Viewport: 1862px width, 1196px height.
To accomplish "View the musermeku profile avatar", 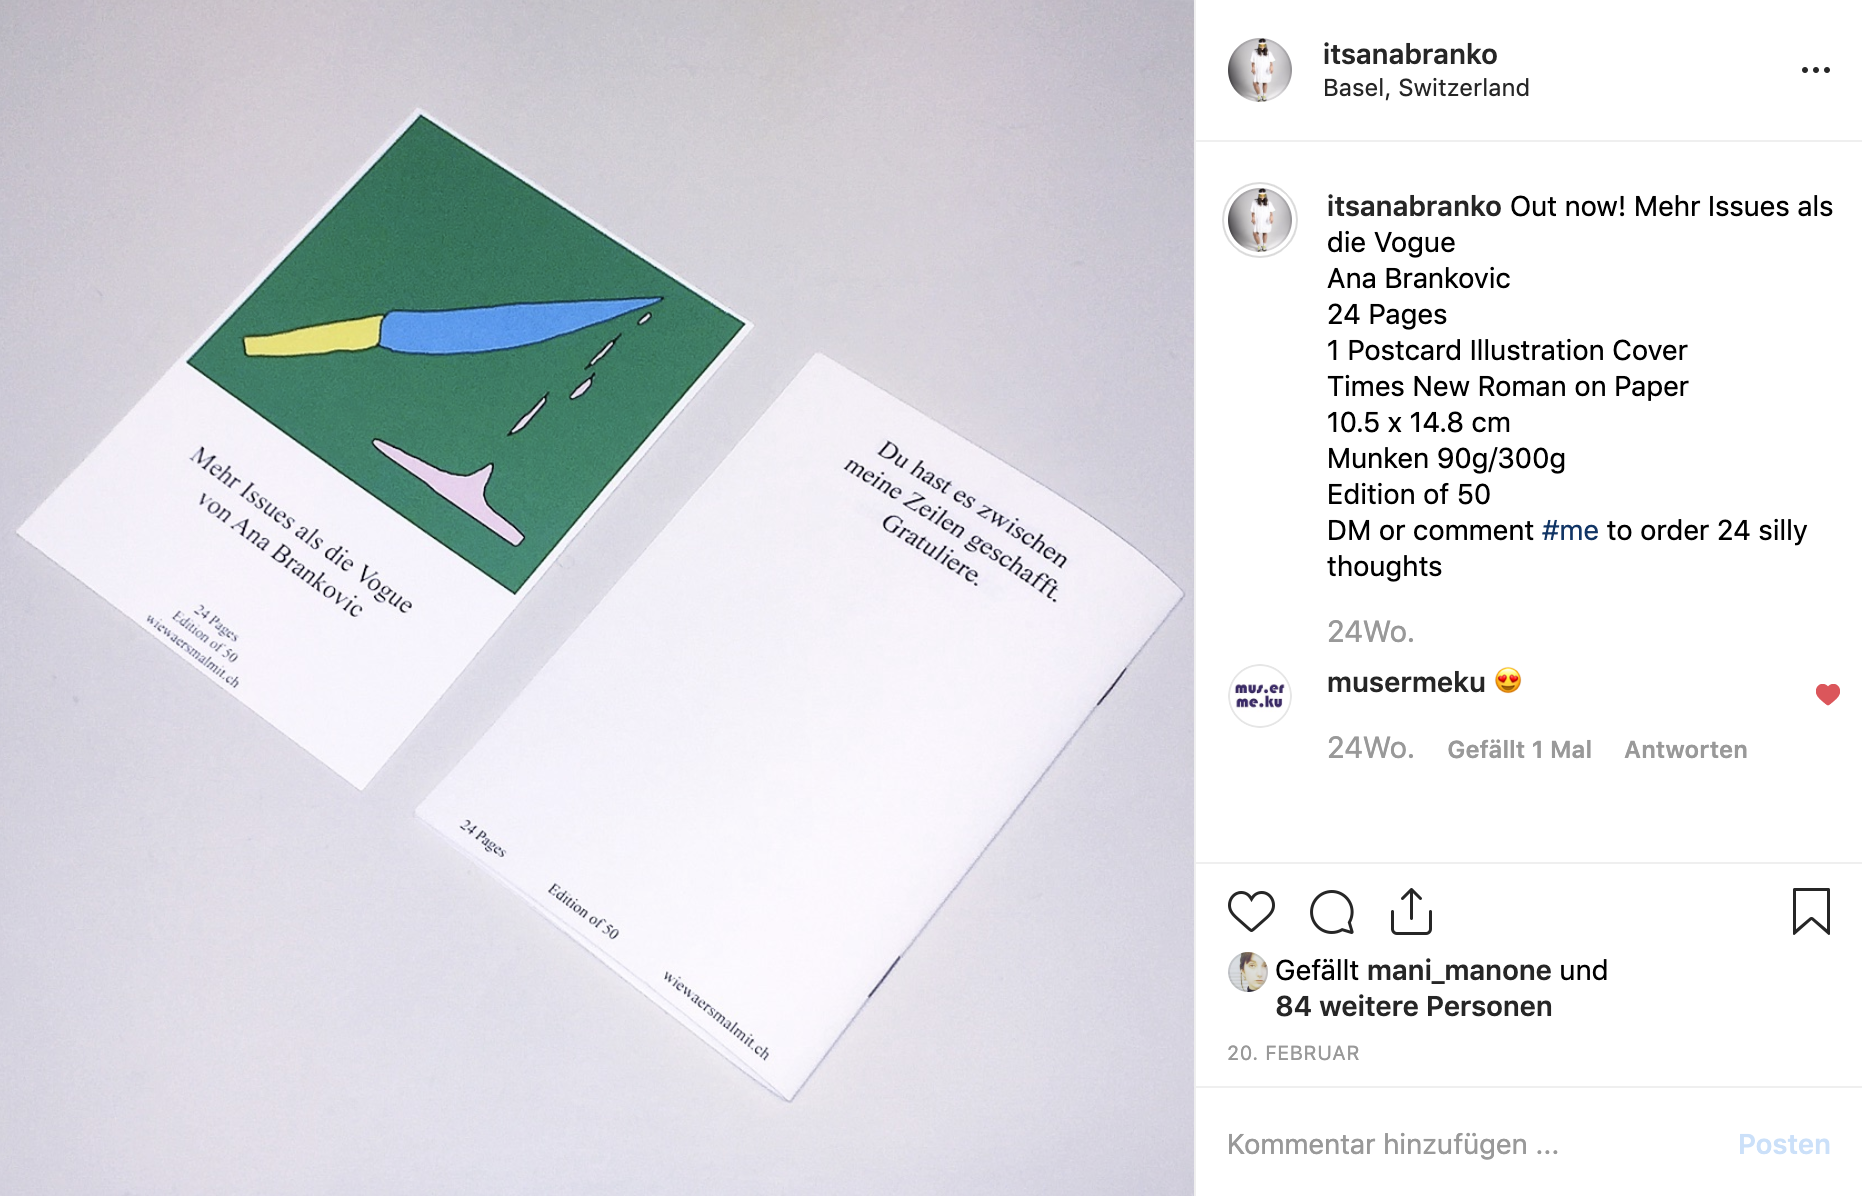I will point(1260,695).
